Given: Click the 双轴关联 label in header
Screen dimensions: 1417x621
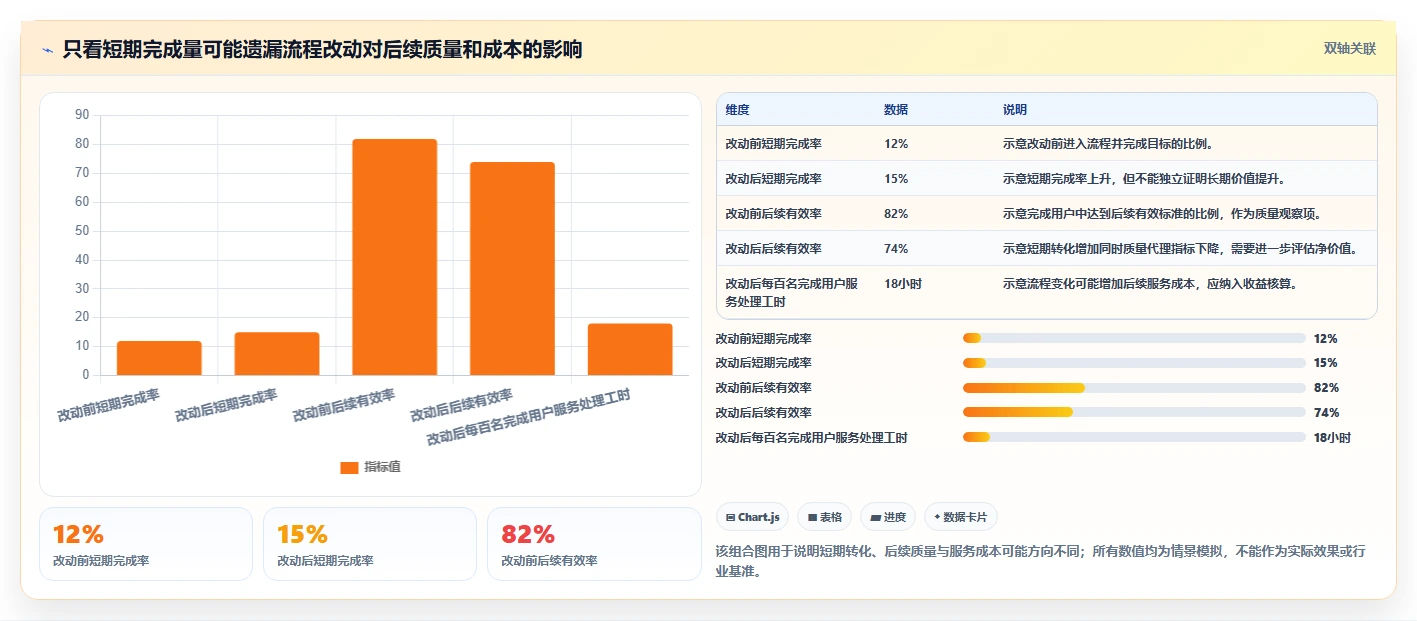Looking at the screenshot, I should tap(1350, 49).
